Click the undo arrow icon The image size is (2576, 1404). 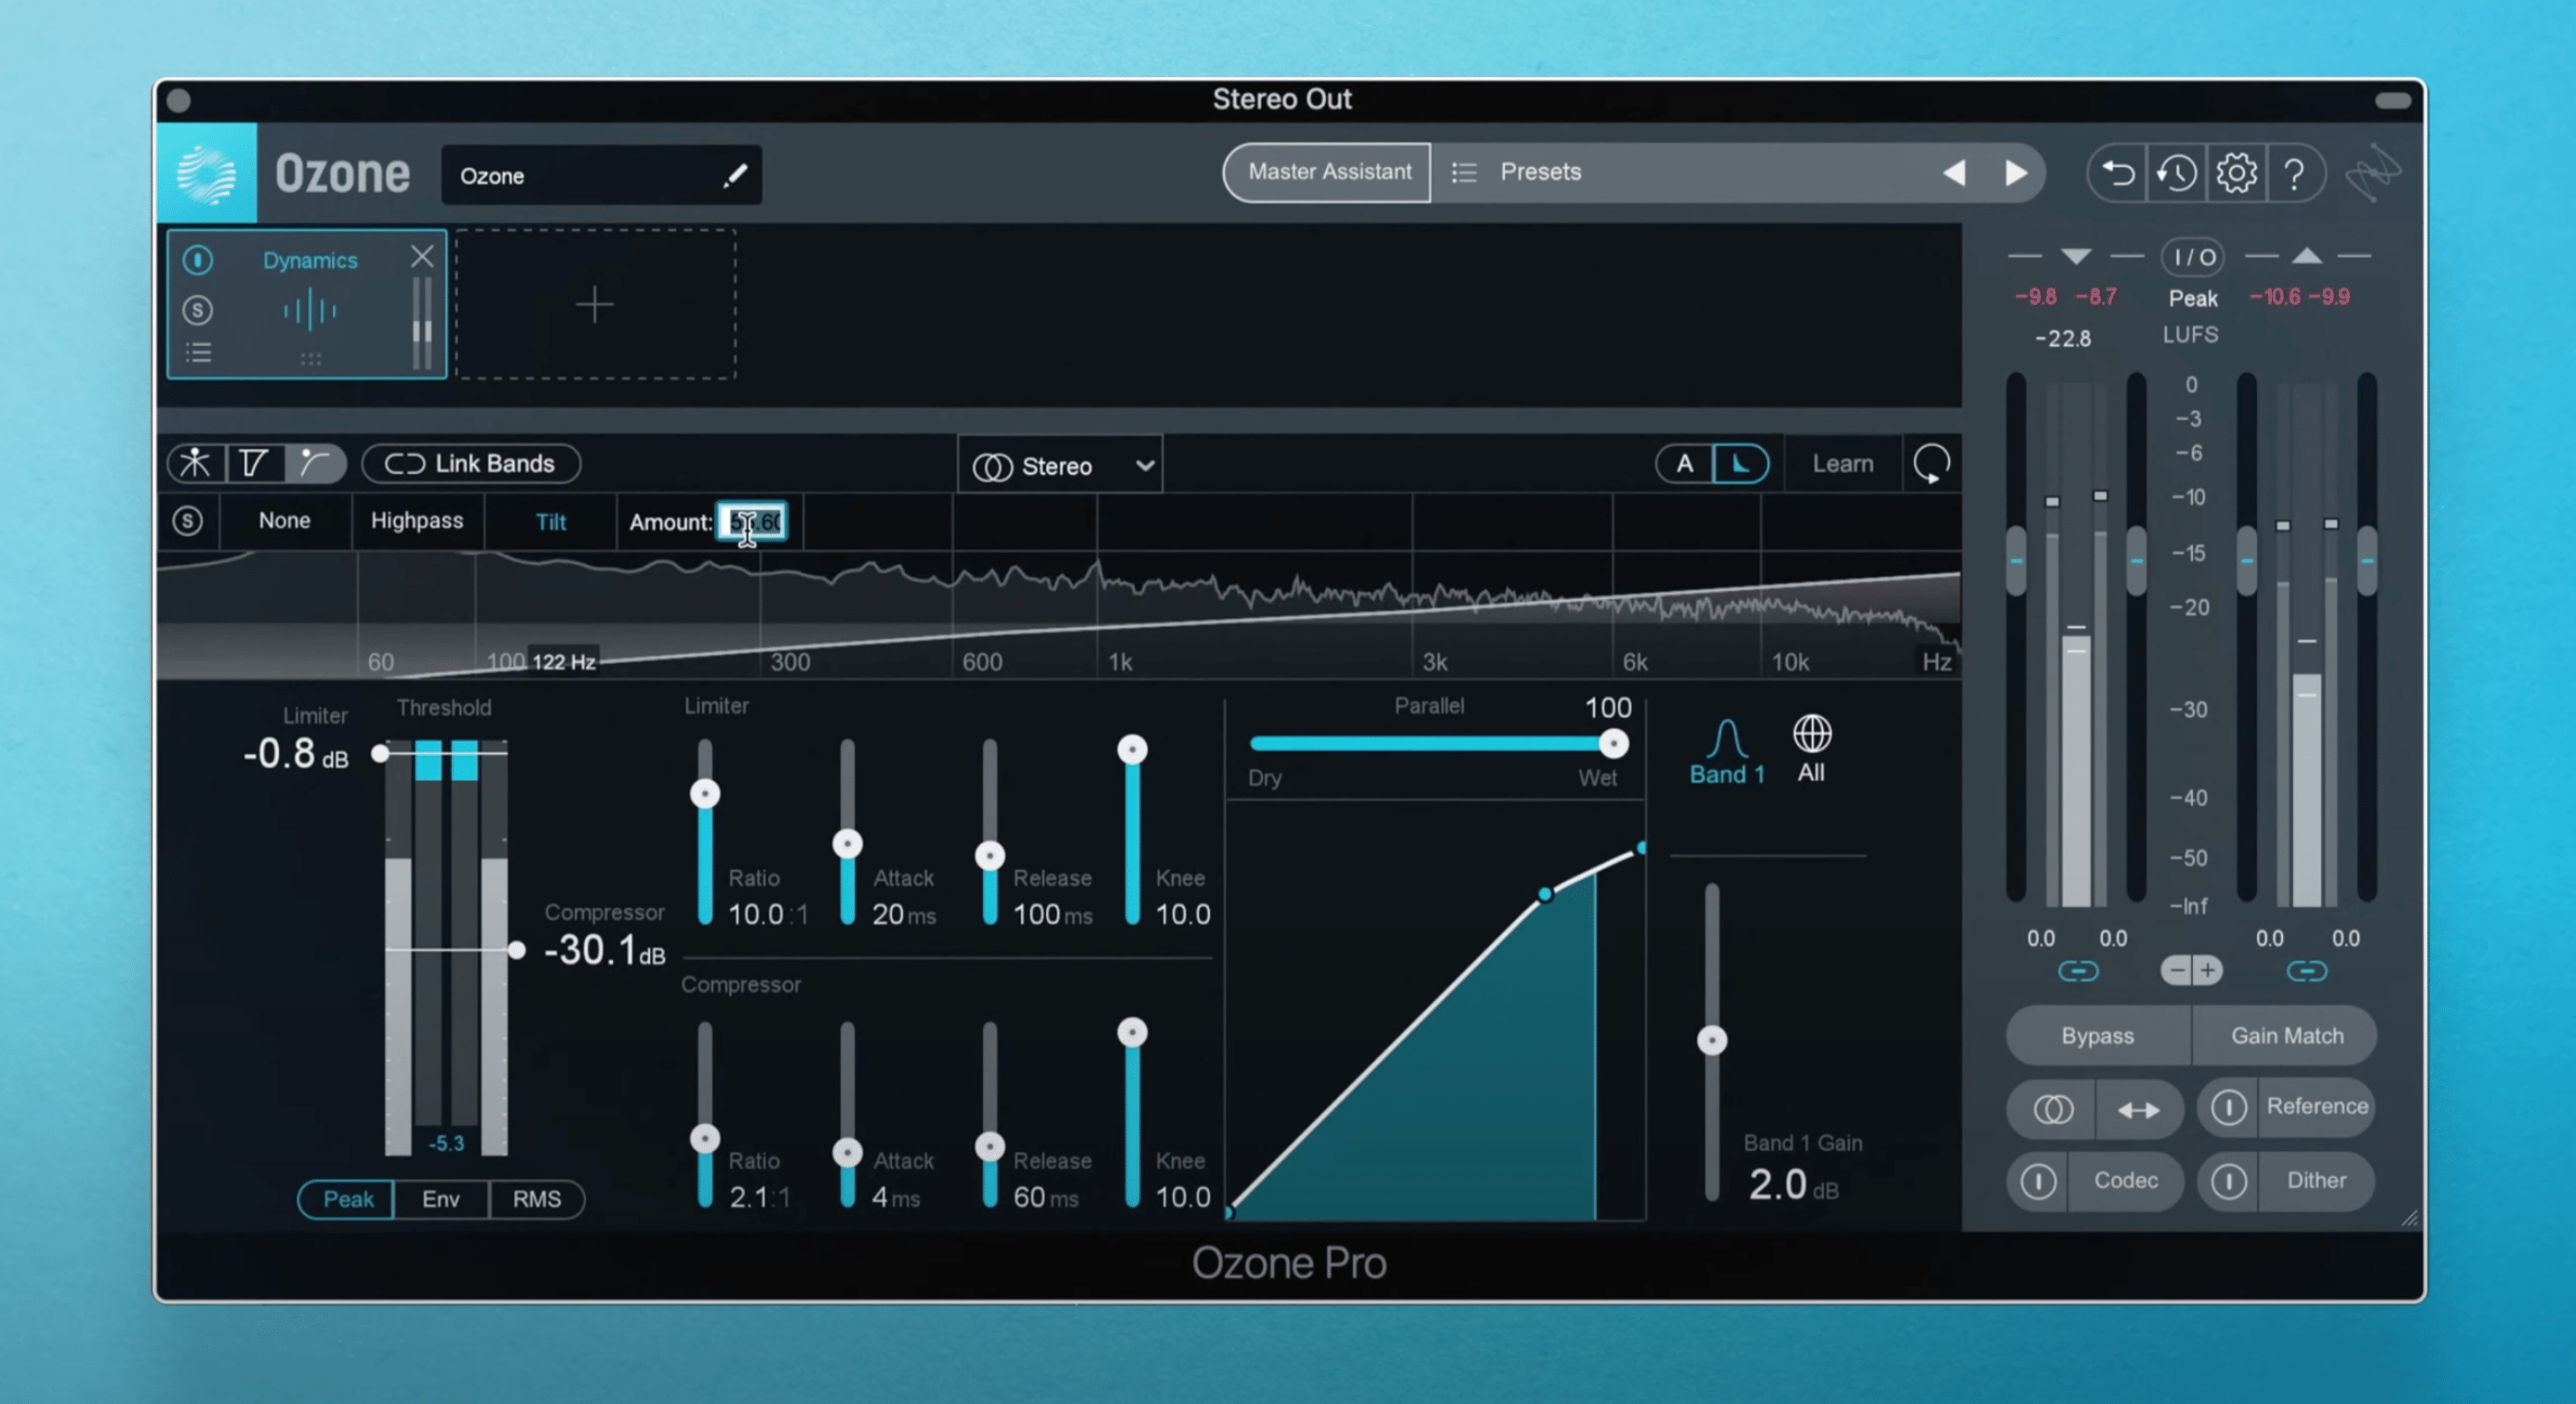2118,173
